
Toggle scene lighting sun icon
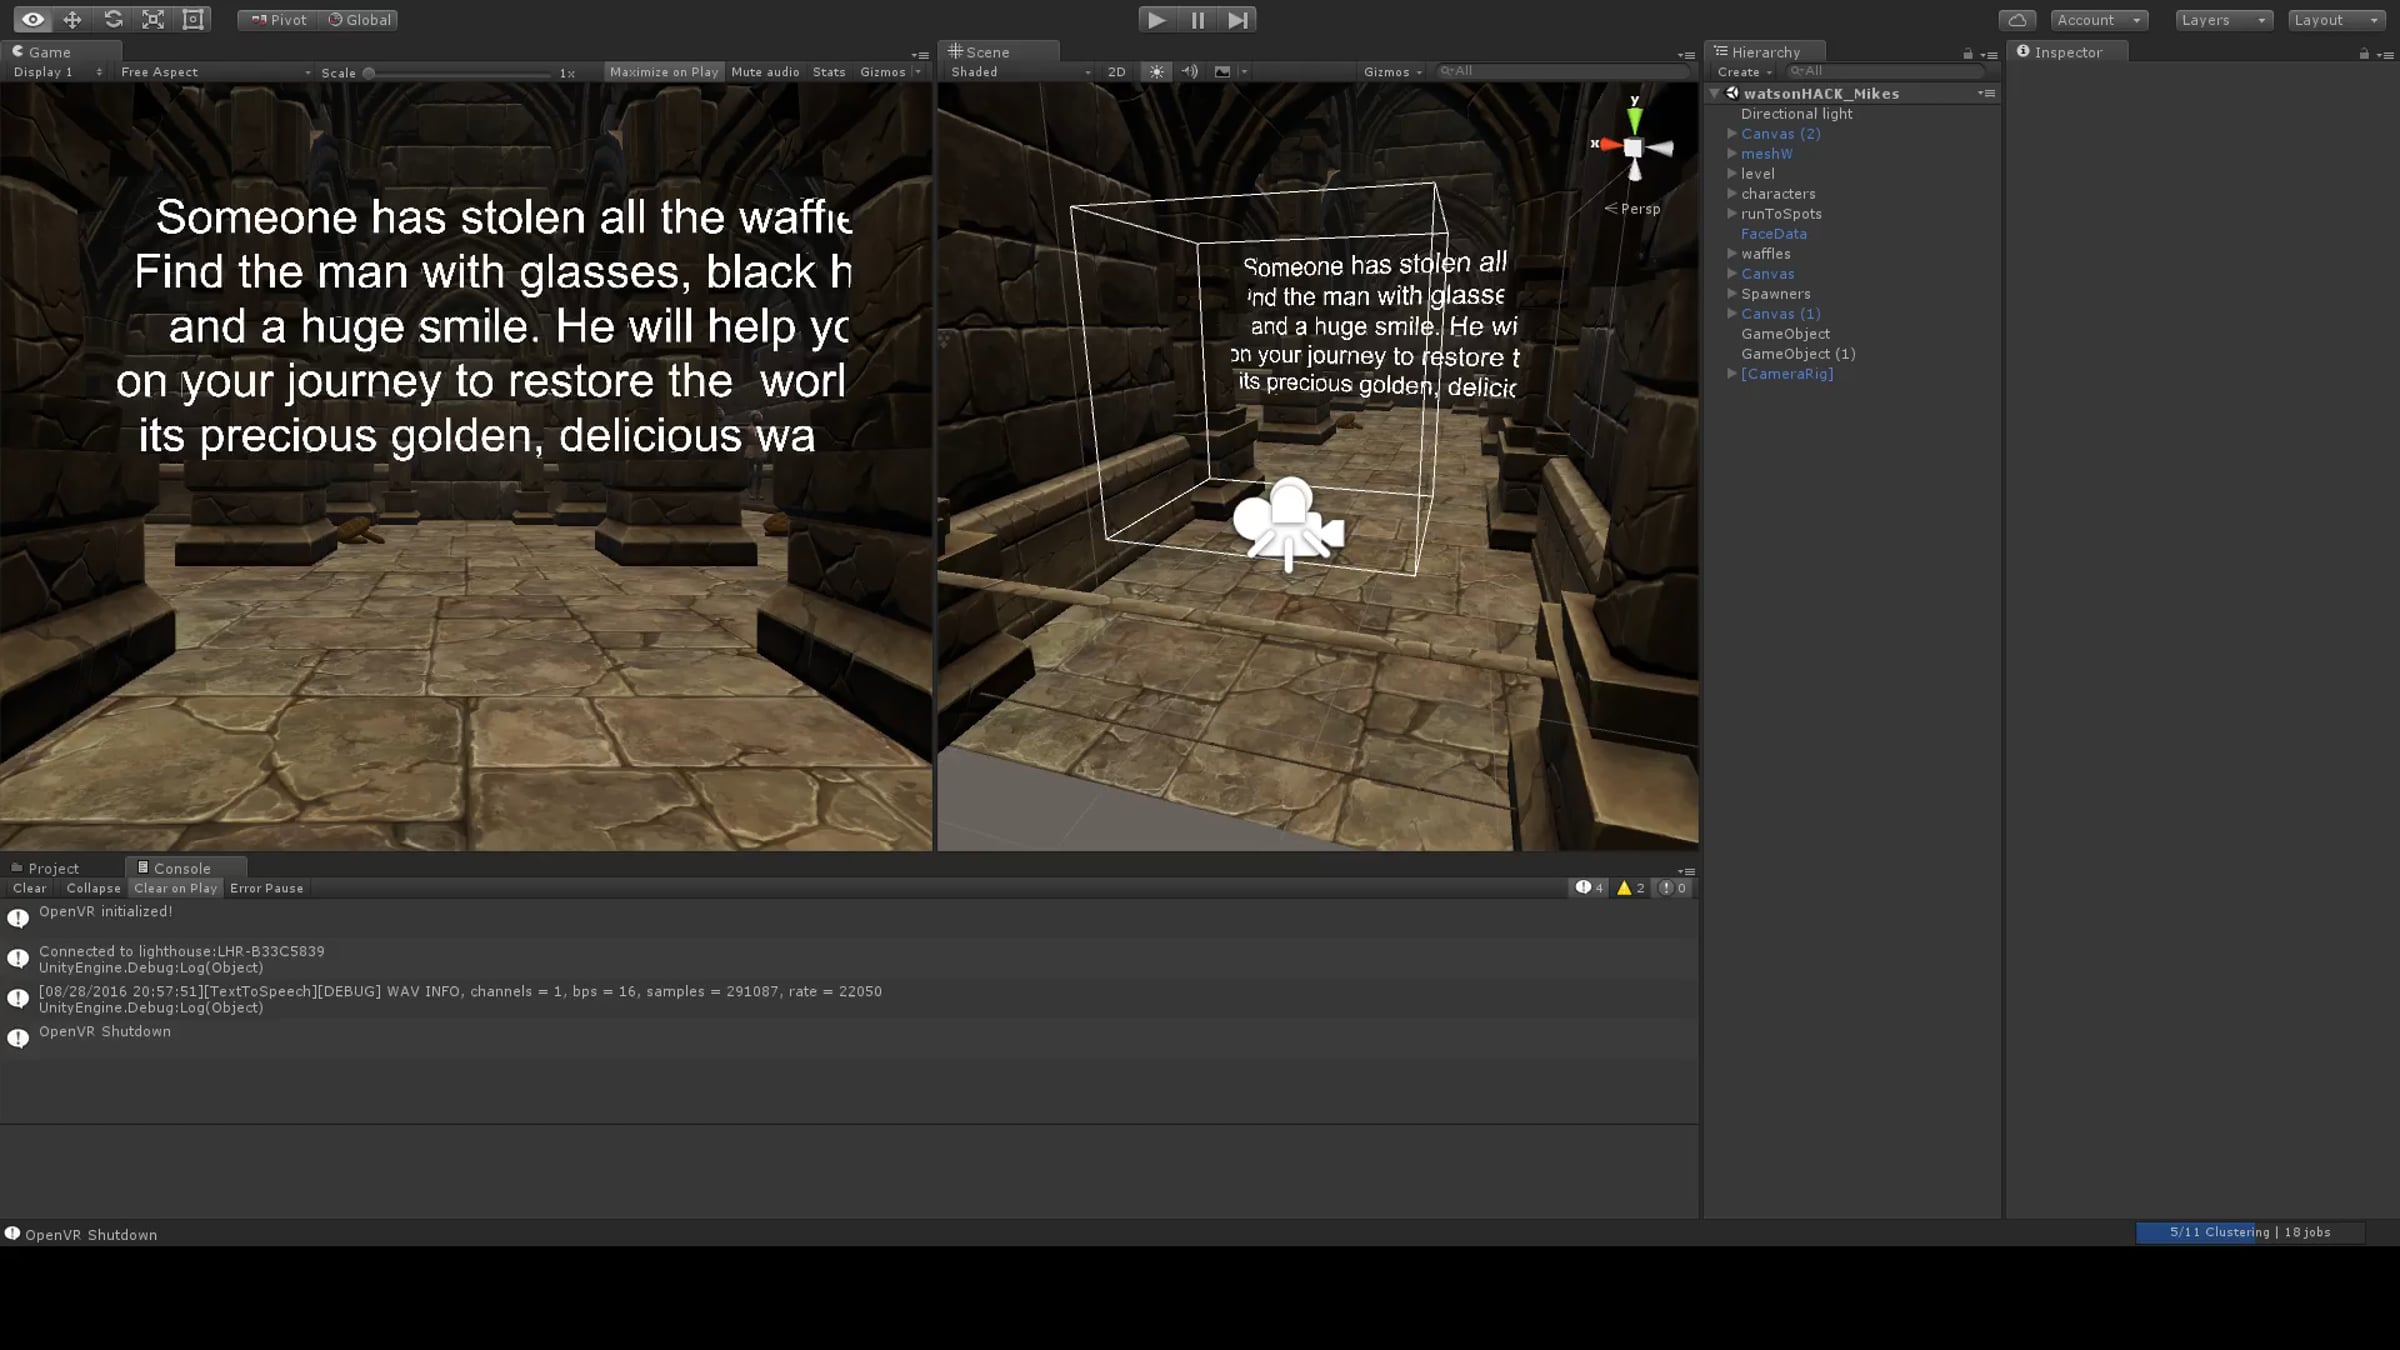coord(1156,72)
